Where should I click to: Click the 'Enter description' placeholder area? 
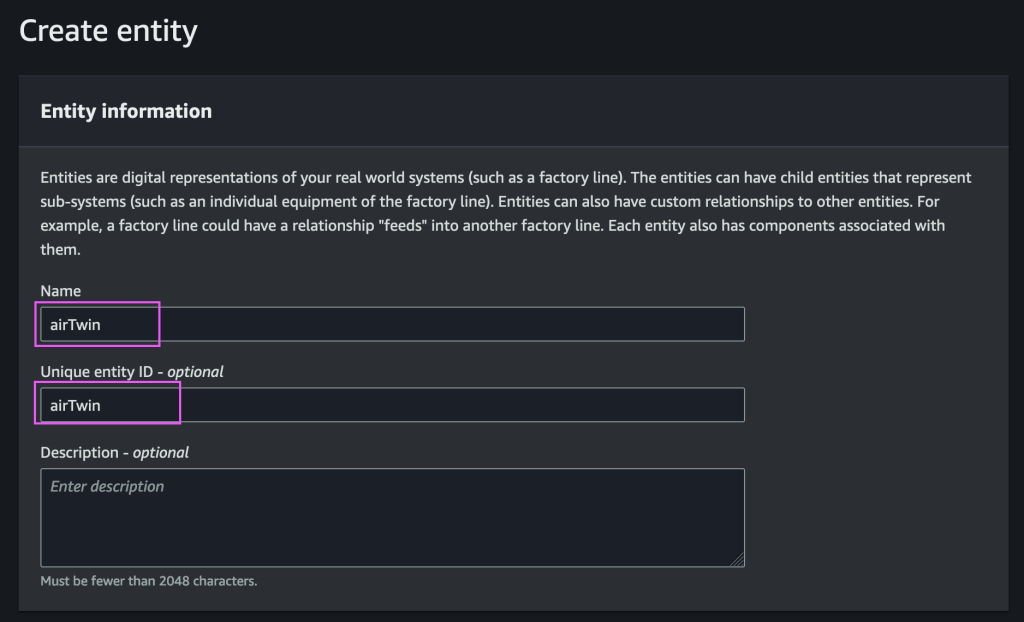106,486
